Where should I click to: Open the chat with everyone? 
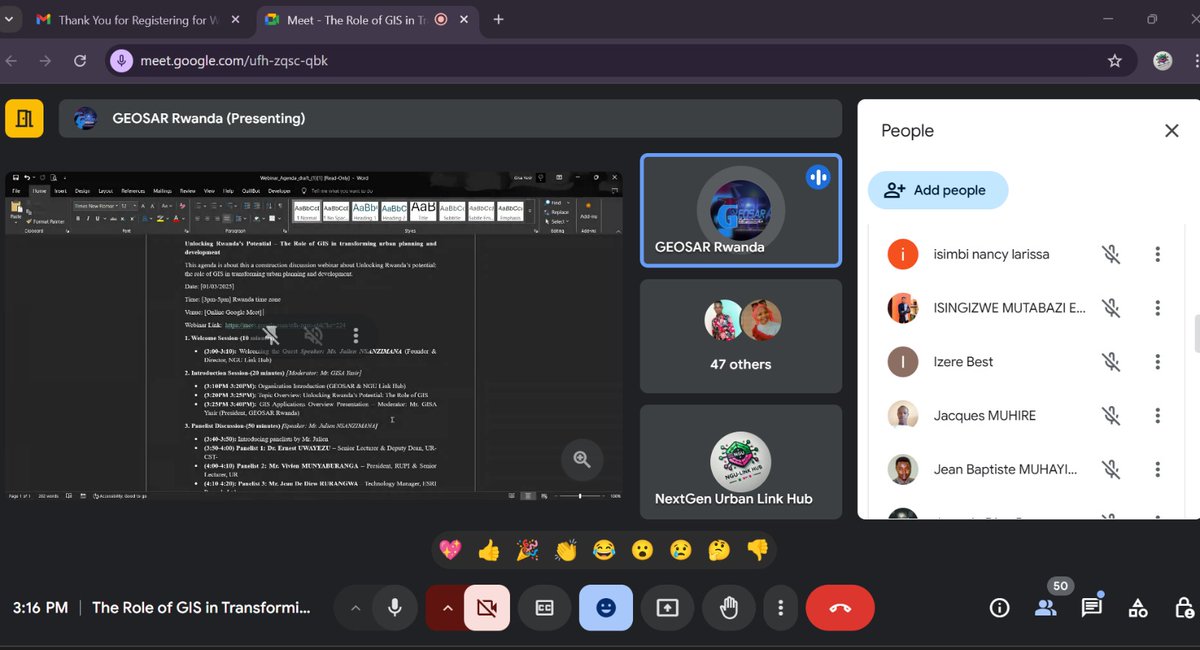coord(1091,607)
